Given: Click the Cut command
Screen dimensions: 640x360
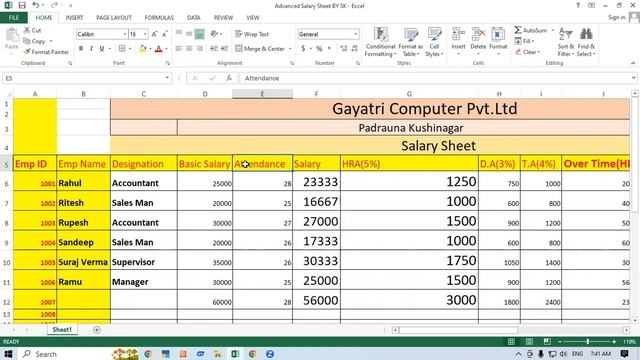Looking at the screenshot, I should pos(32,30).
